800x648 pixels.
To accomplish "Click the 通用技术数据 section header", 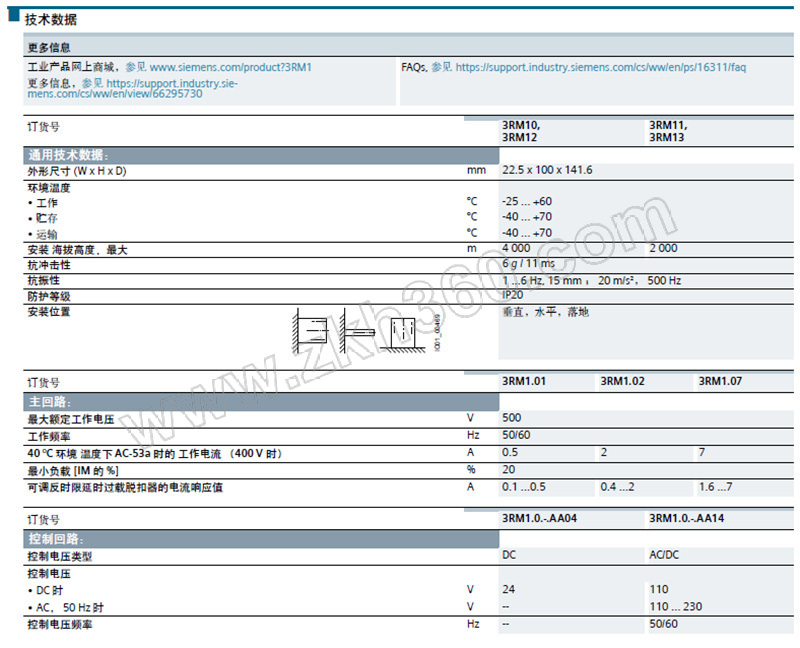I will click(x=261, y=155).
